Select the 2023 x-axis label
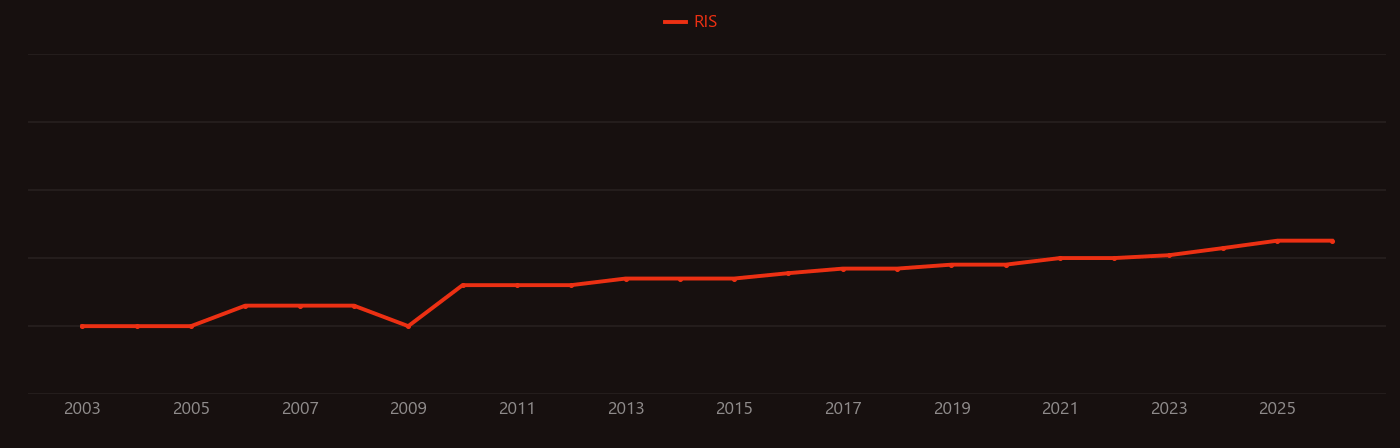This screenshot has height=448, width=1400. tap(1169, 409)
